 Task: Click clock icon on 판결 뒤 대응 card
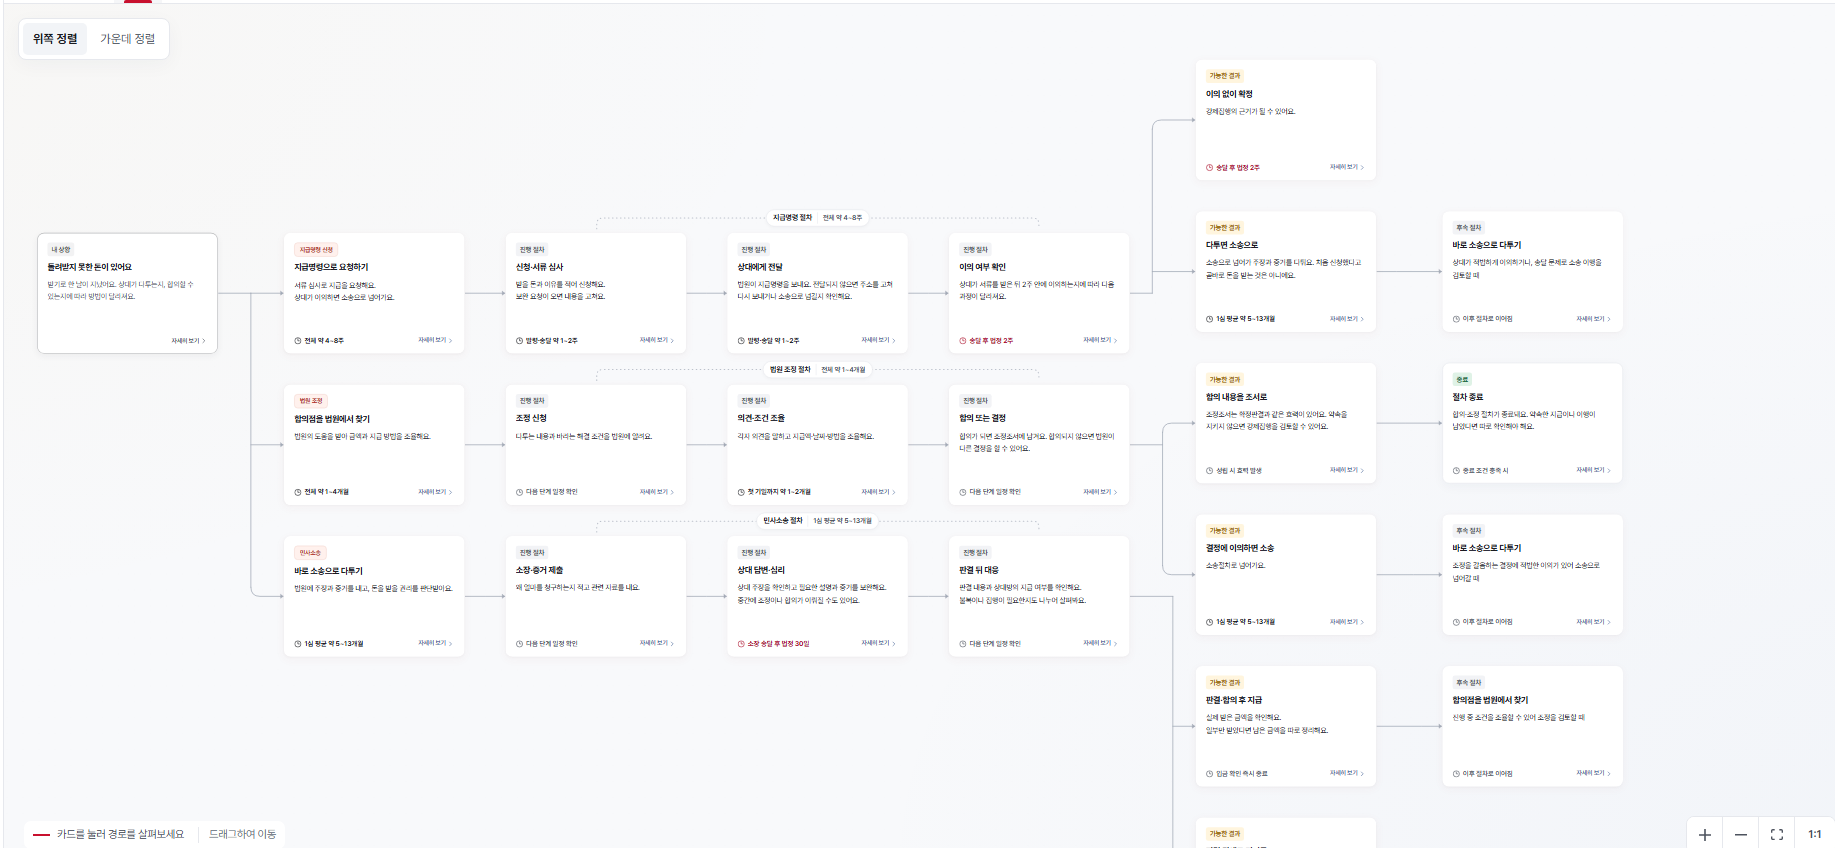point(963,644)
